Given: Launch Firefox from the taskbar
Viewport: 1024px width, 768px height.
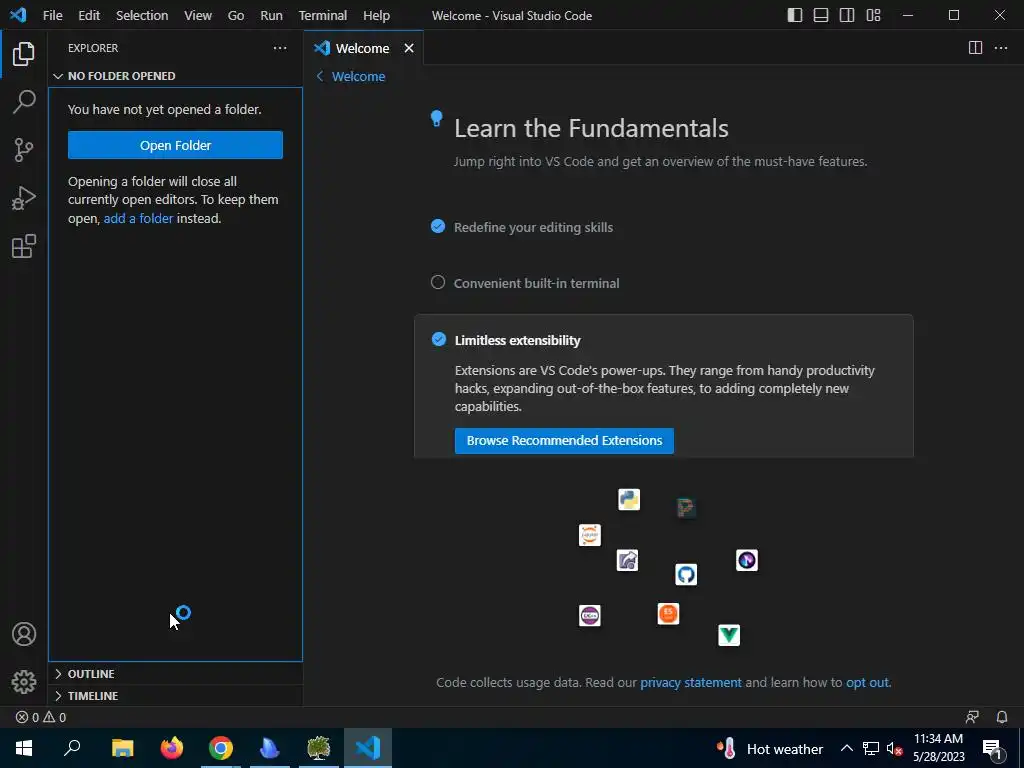Looking at the screenshot, I should click(172, 748).
